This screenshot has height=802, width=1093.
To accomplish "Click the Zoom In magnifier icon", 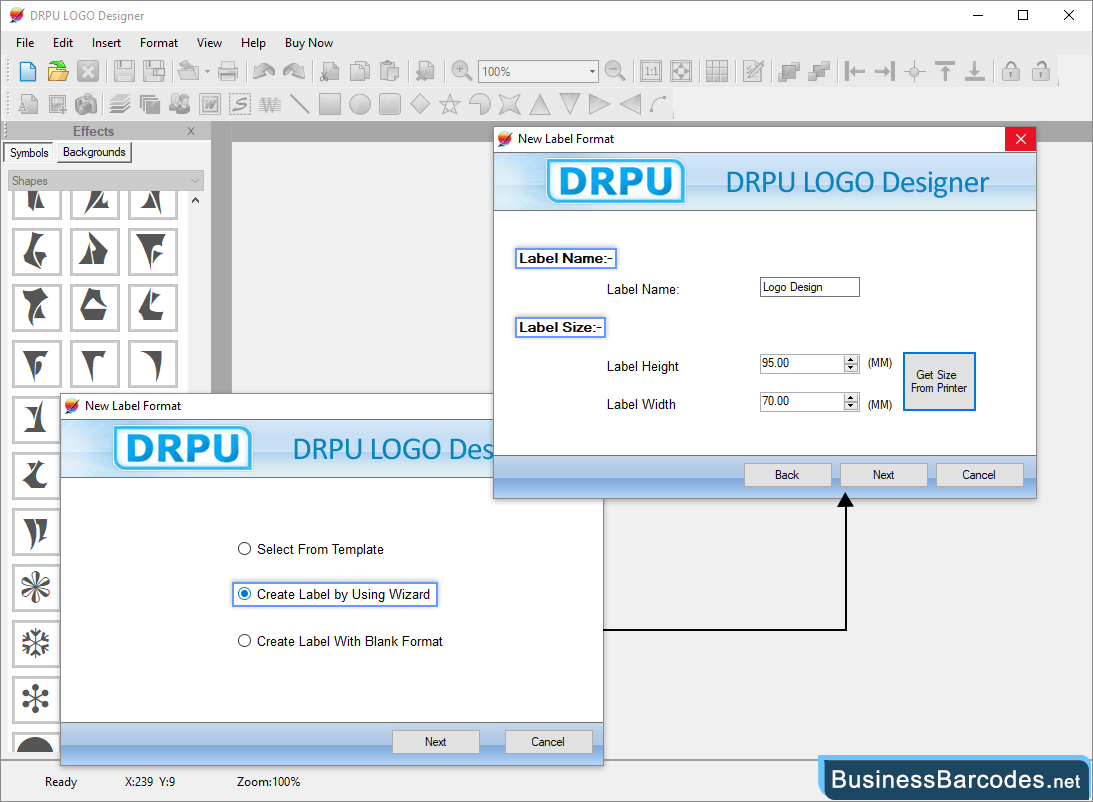I will click(x=461, y=71).
